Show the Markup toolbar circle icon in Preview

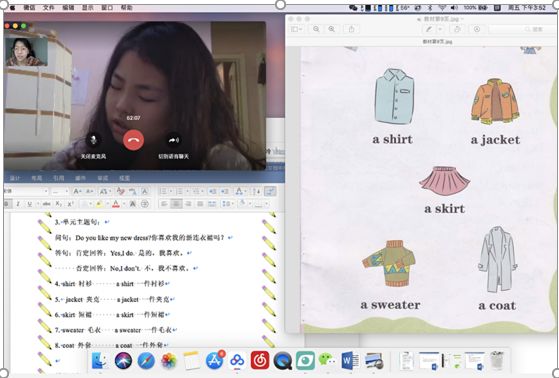(477, 29)
